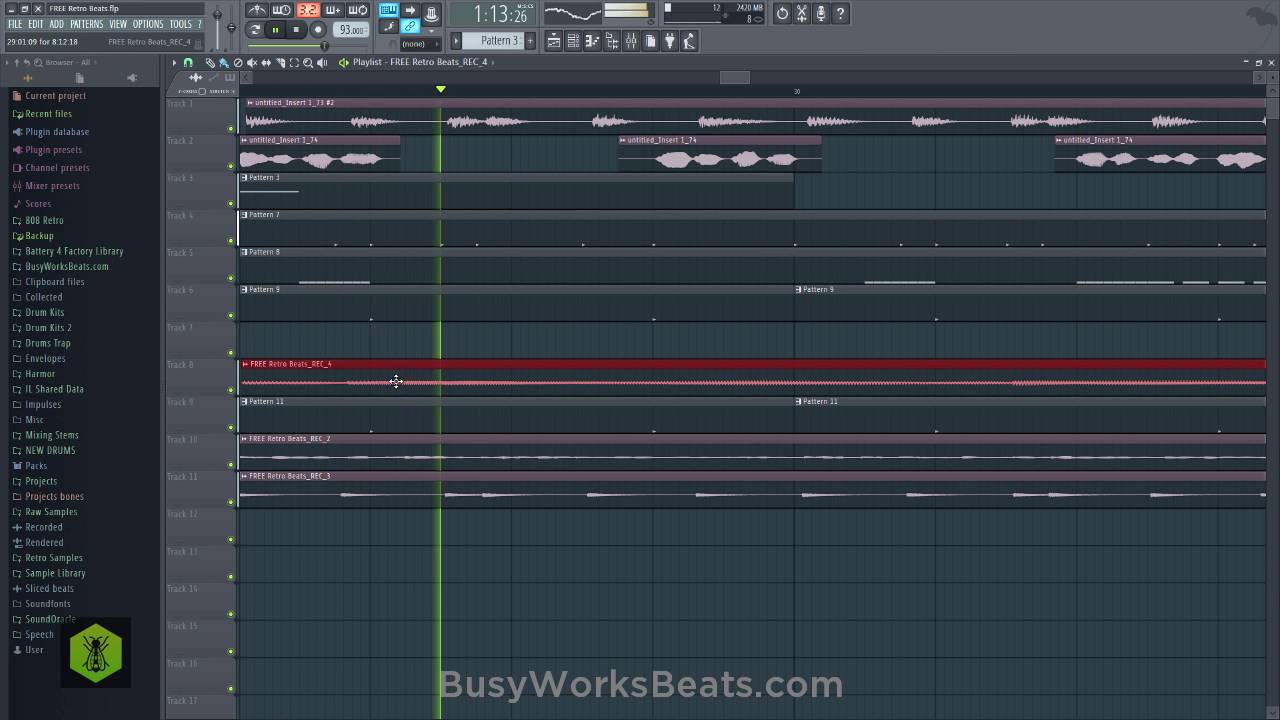This screenshot has width=1280, height=720.
Task: Adjust the main pitch slider
Action: click(231, 26)
